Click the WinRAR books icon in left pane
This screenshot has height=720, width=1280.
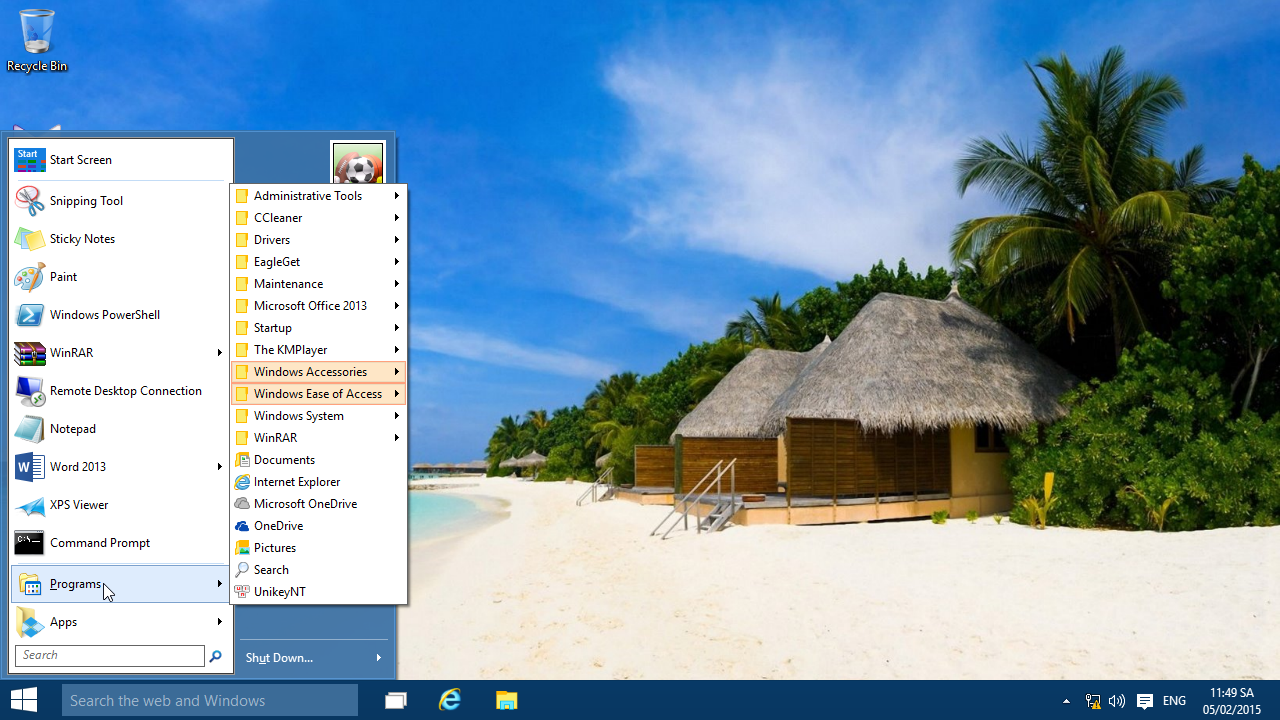(x=29, y=353)
